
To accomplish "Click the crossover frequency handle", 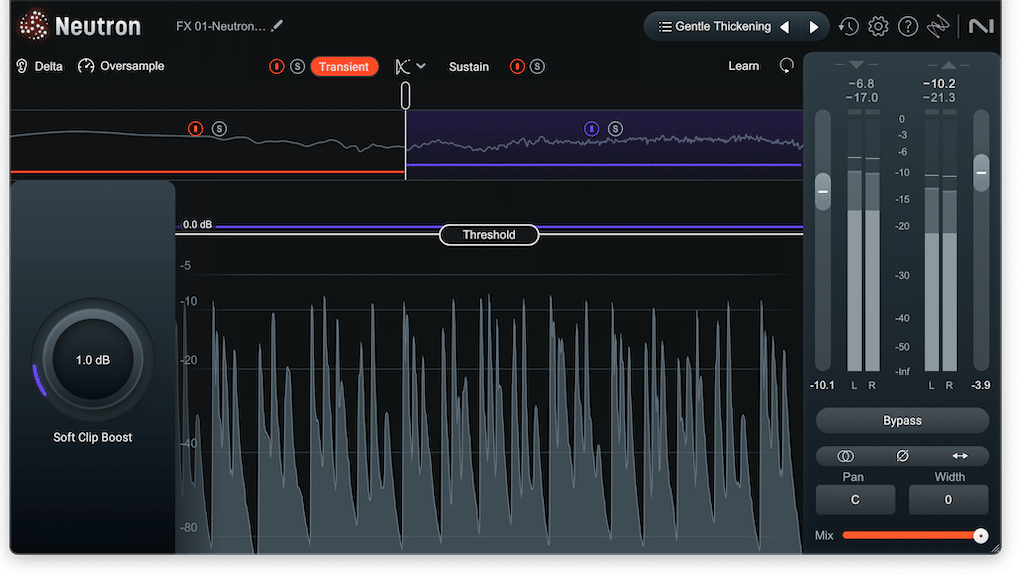I will click(x=406, y=95).
